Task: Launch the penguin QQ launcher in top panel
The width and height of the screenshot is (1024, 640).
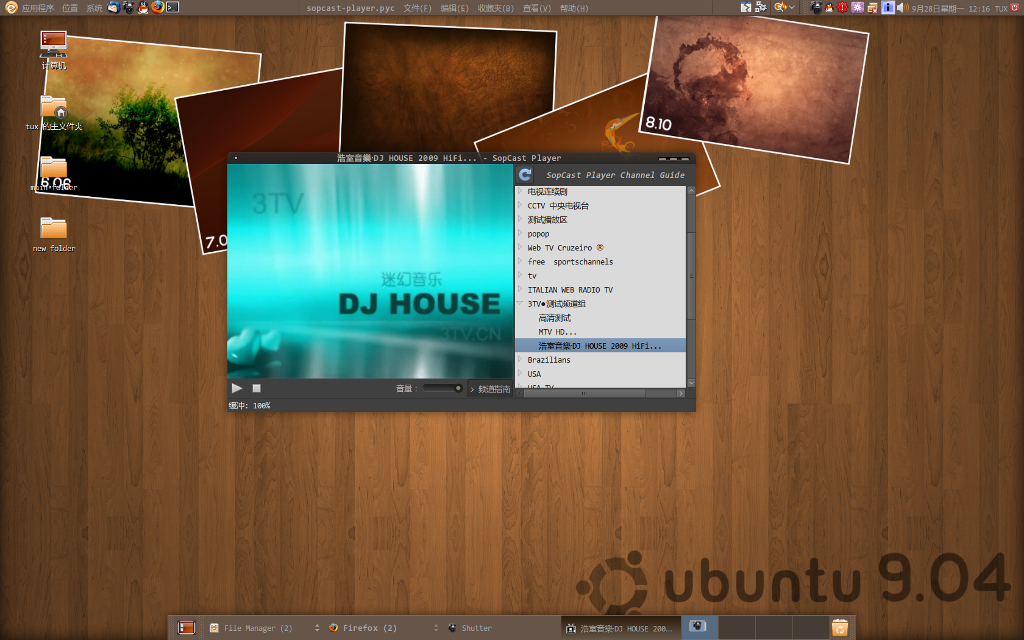Action: pos(143,7)
